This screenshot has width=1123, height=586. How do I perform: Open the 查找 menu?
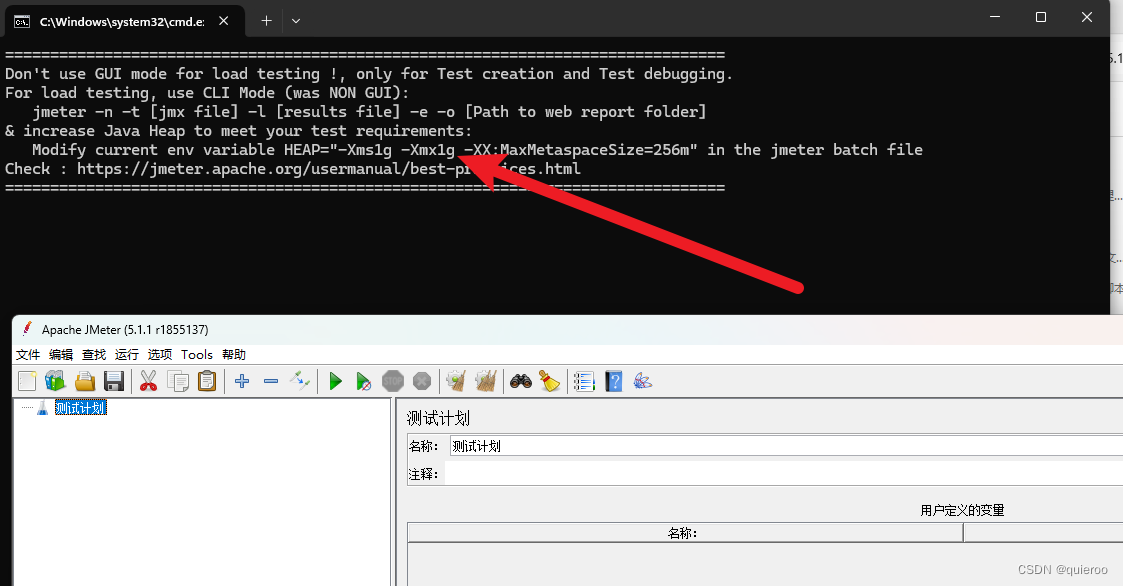tap(94, 355)
